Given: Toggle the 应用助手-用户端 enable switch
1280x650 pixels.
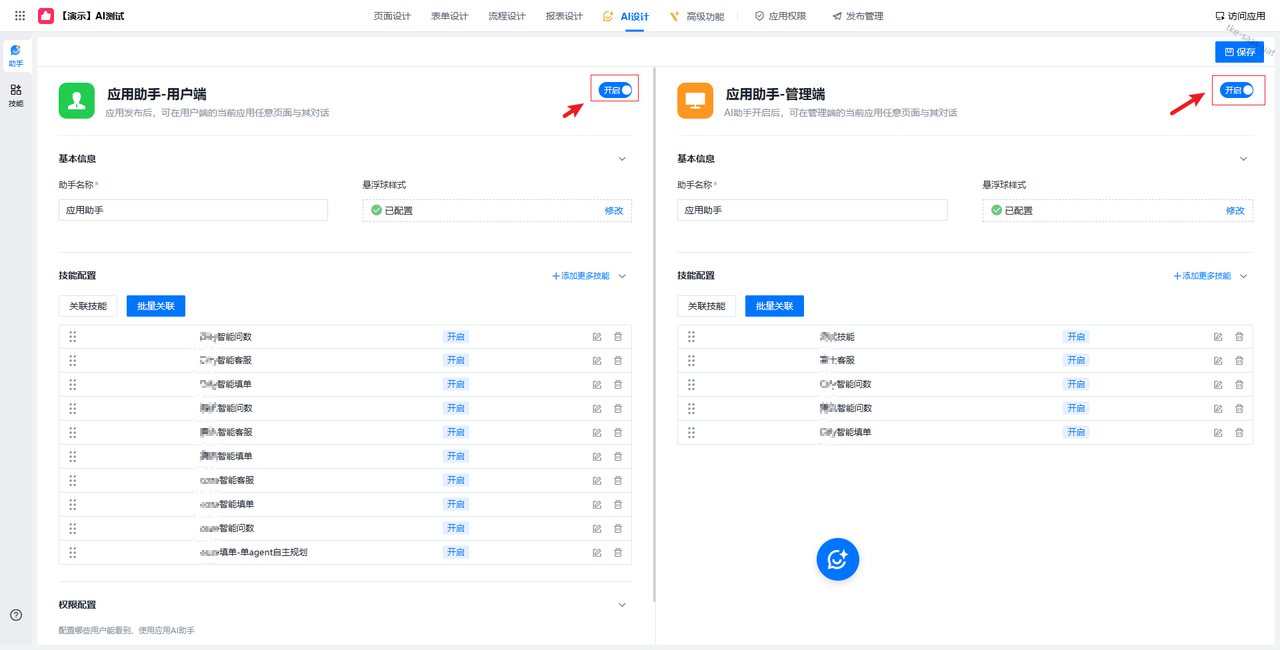Looking at the screenshot, I should tap(616, 90).
